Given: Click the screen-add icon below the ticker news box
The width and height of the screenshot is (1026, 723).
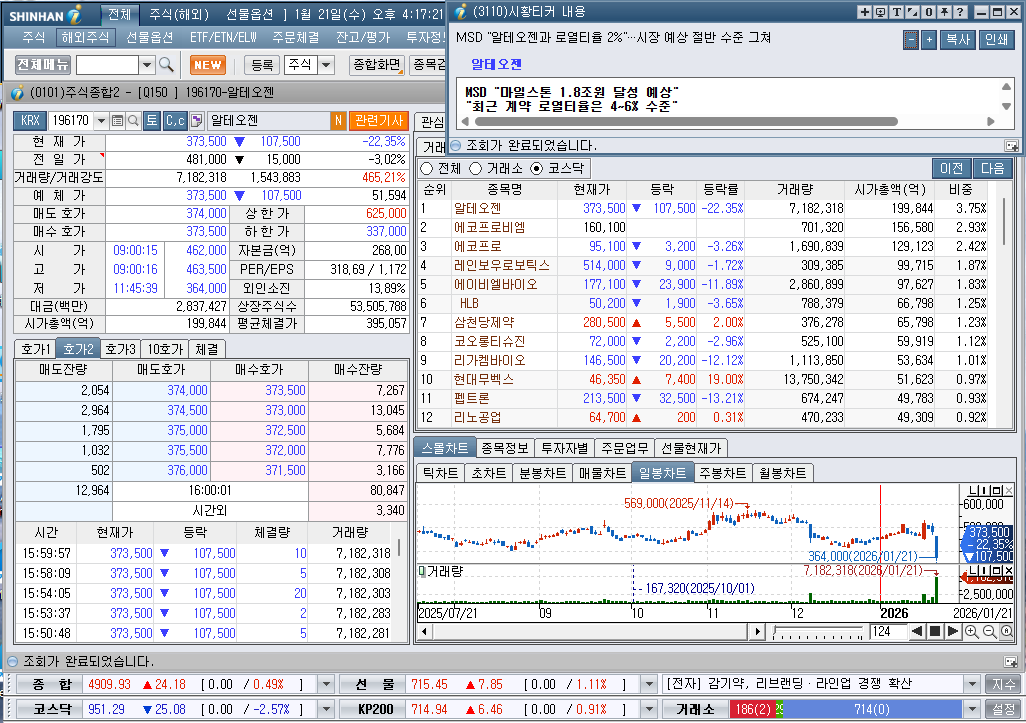Looking at the screenshot, I should [x=1012, y=145].
